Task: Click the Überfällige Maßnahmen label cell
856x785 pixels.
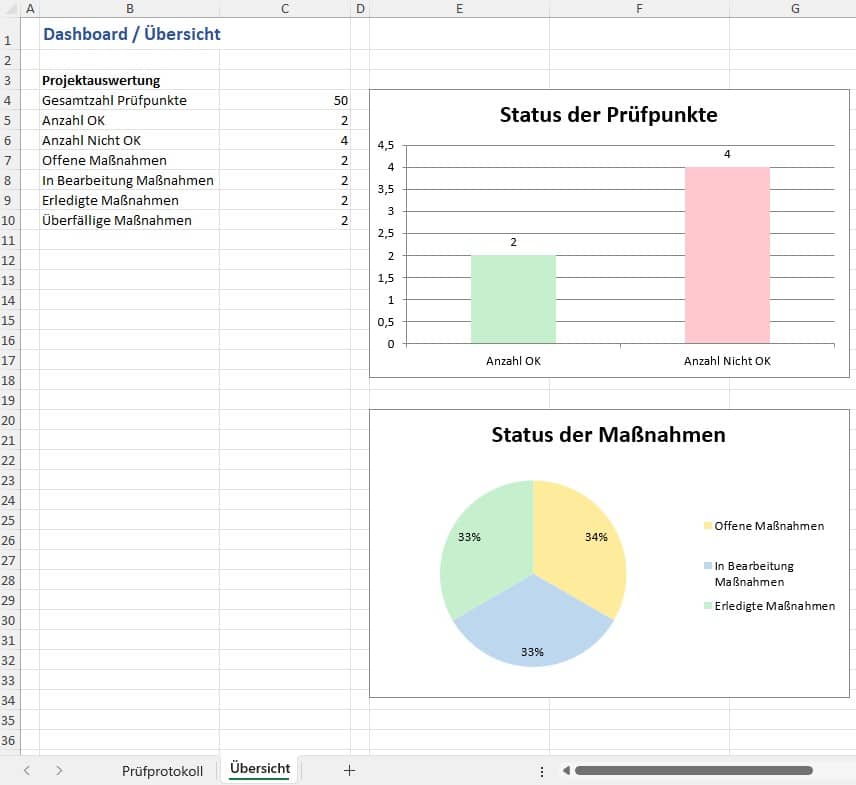Action: 117,220
